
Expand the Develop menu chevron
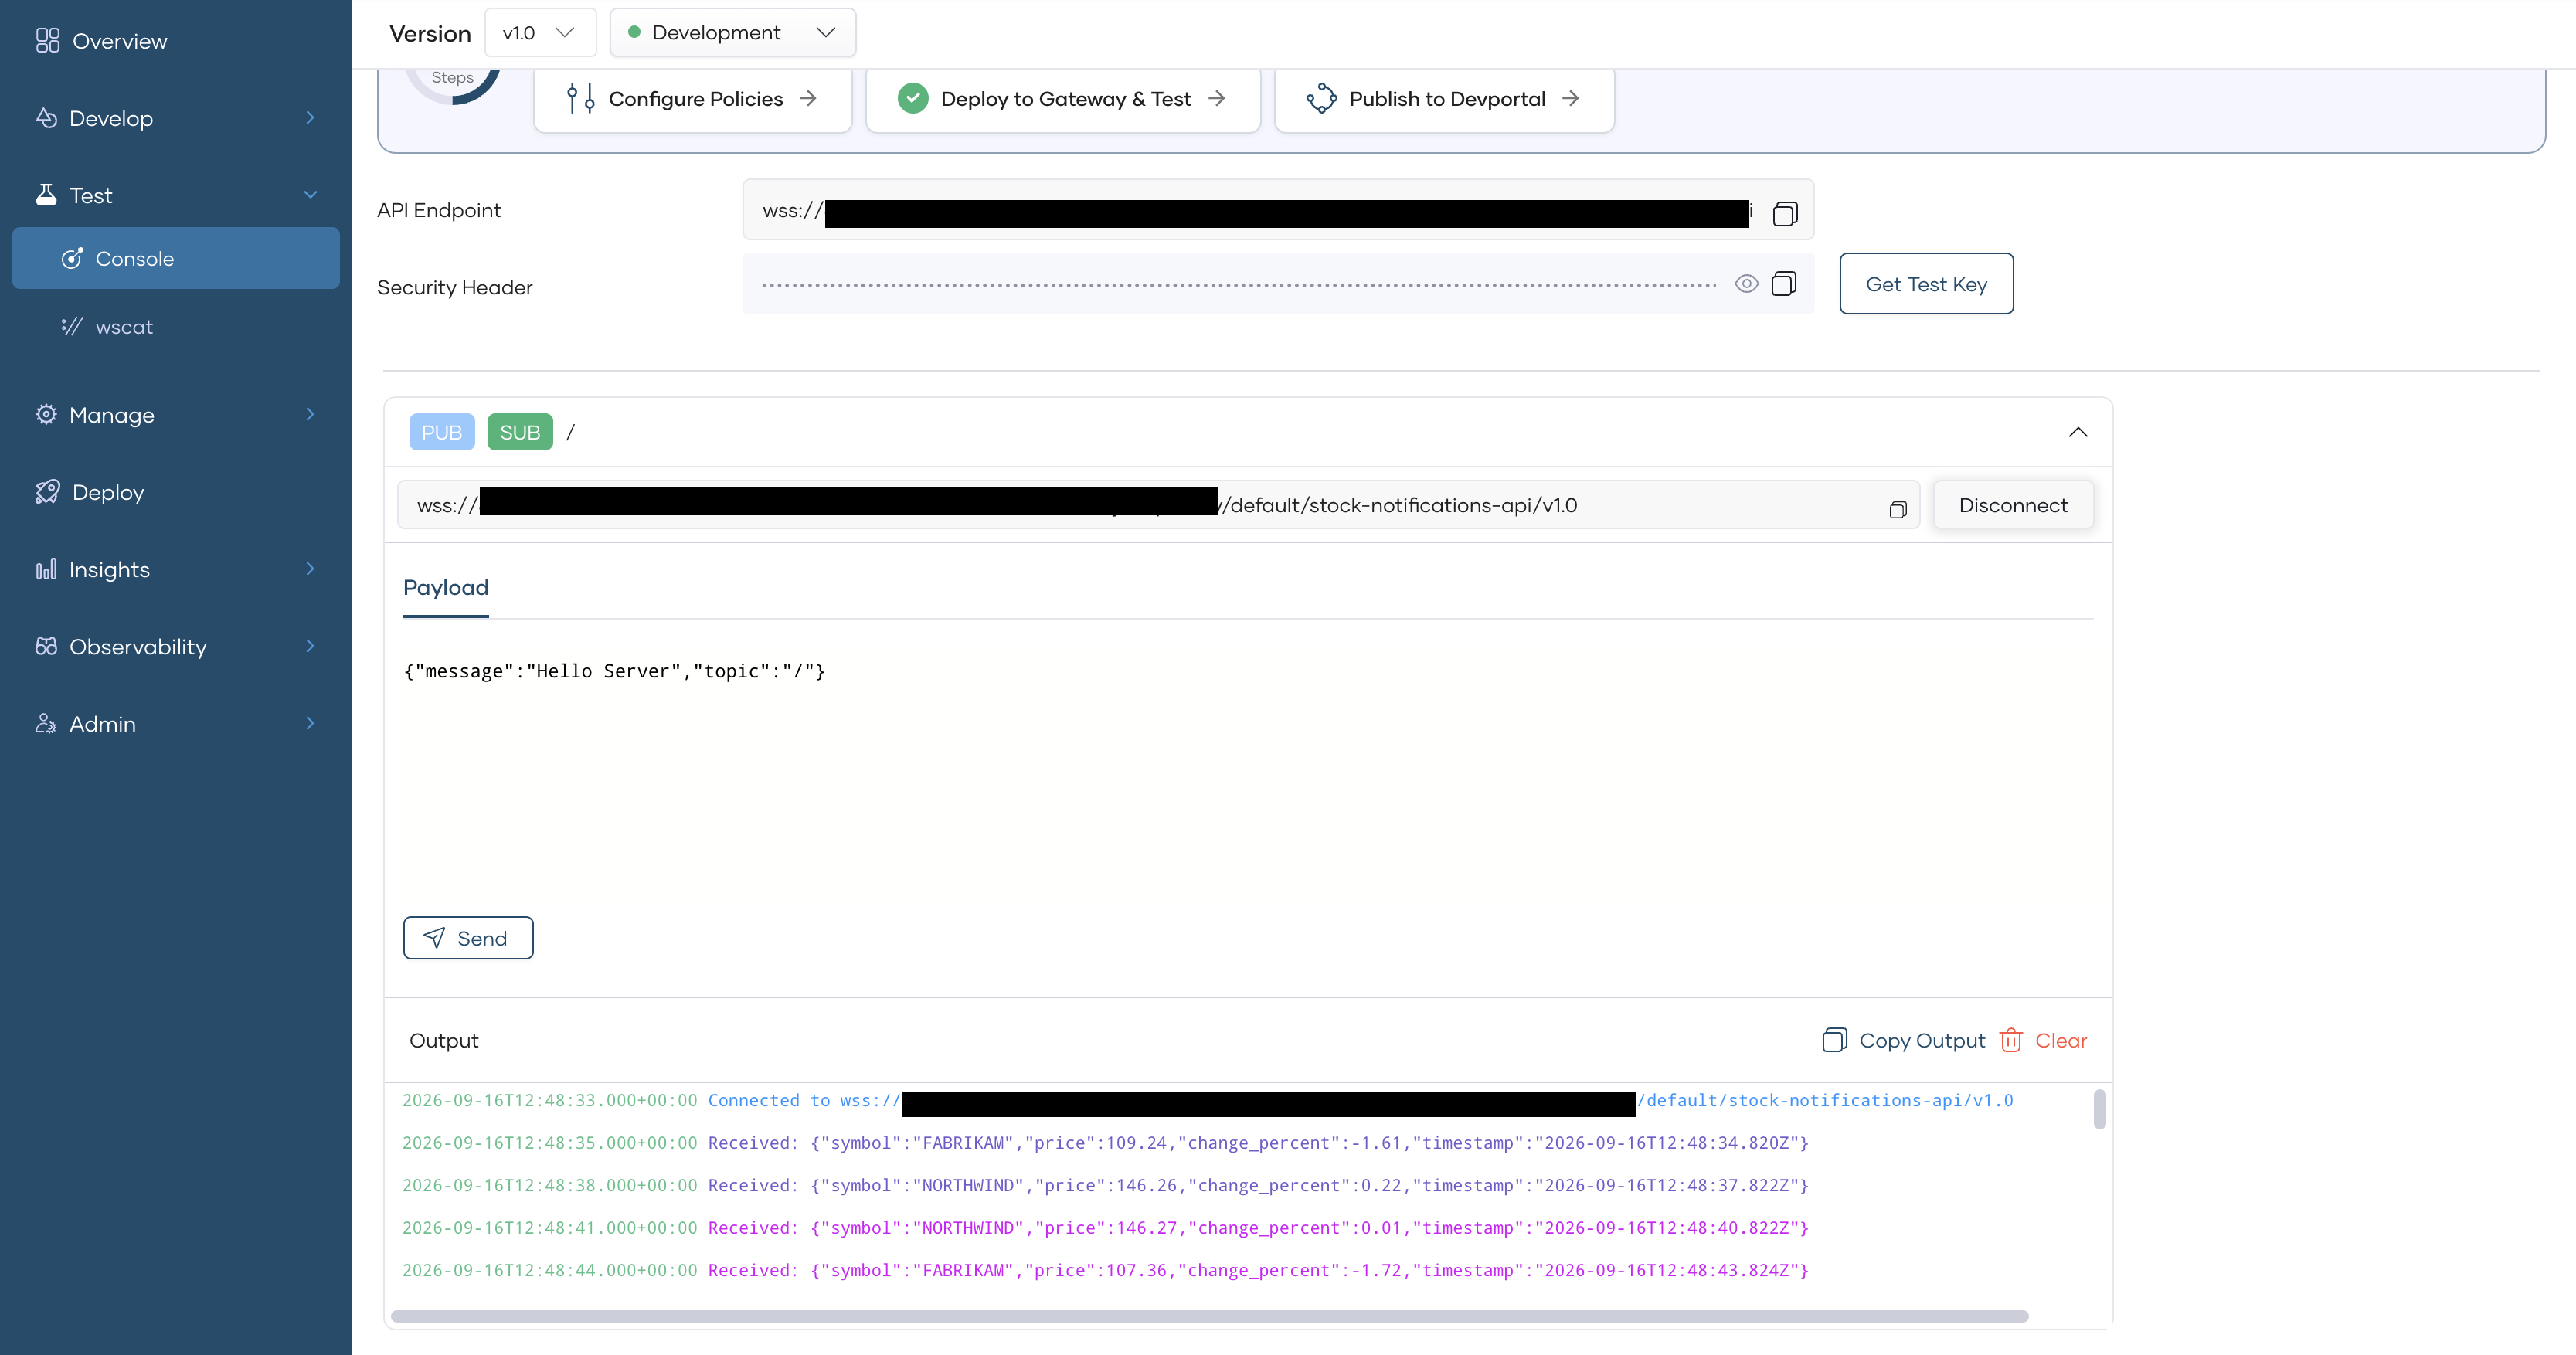coord(310,117)
